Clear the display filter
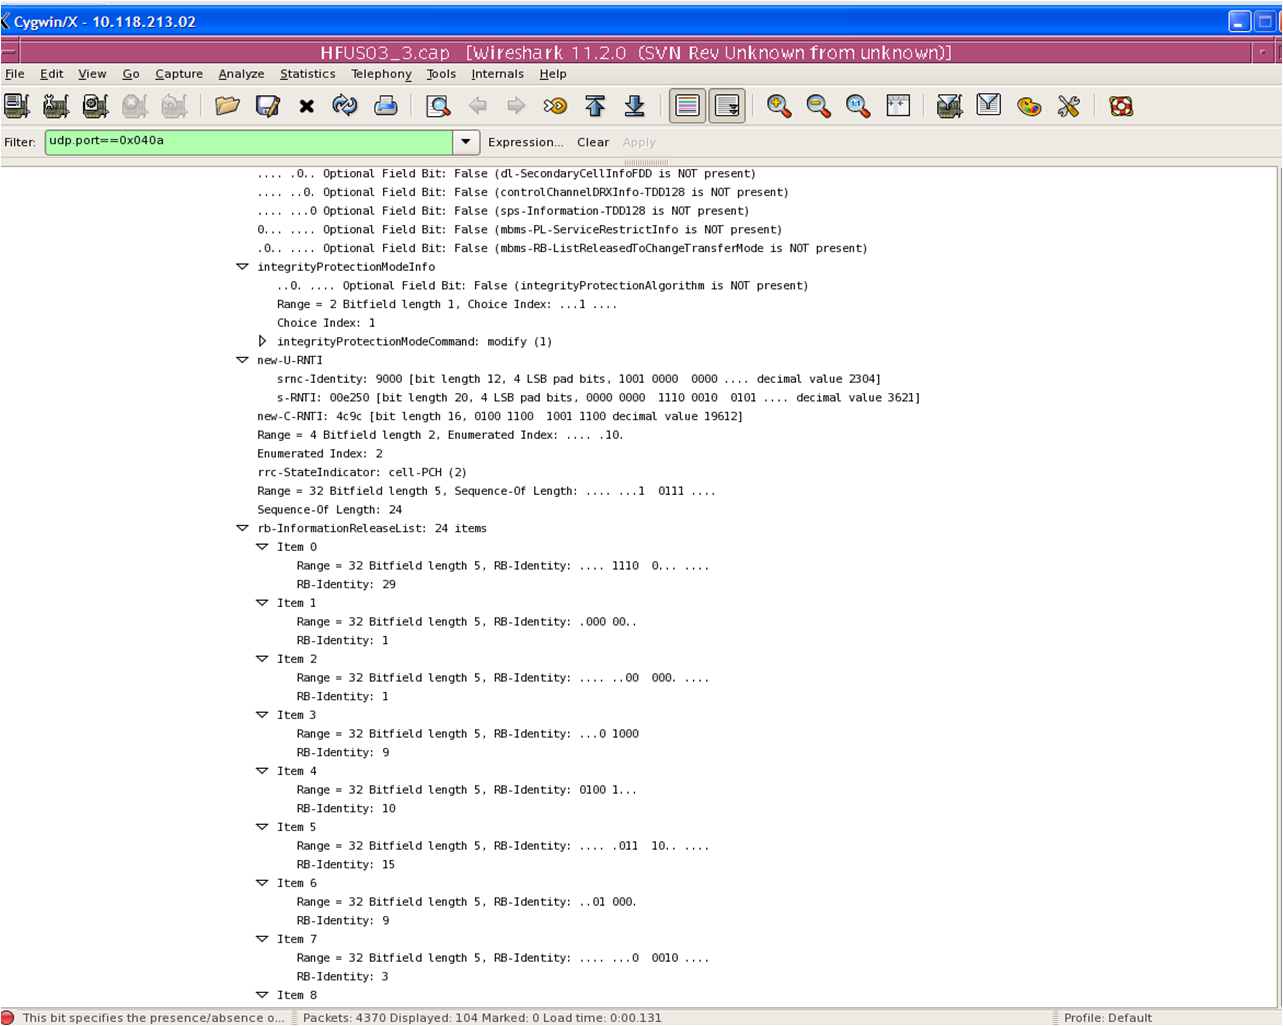The height and width of the screenshot is (1026, 1283). (593, 142)
